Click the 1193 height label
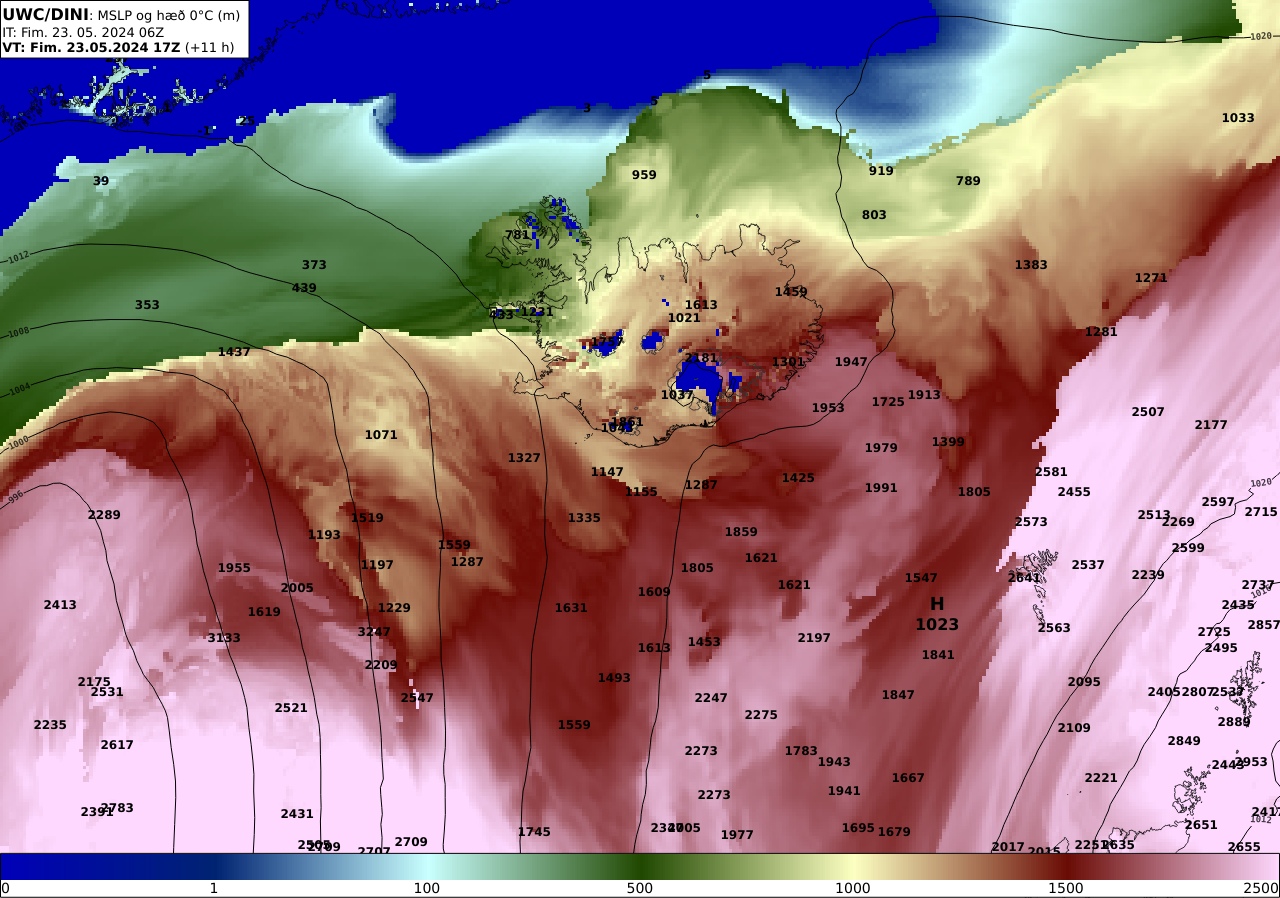The height and width of the screenshot is (898, 1280). pyautogui.click(x=324, y=535)
